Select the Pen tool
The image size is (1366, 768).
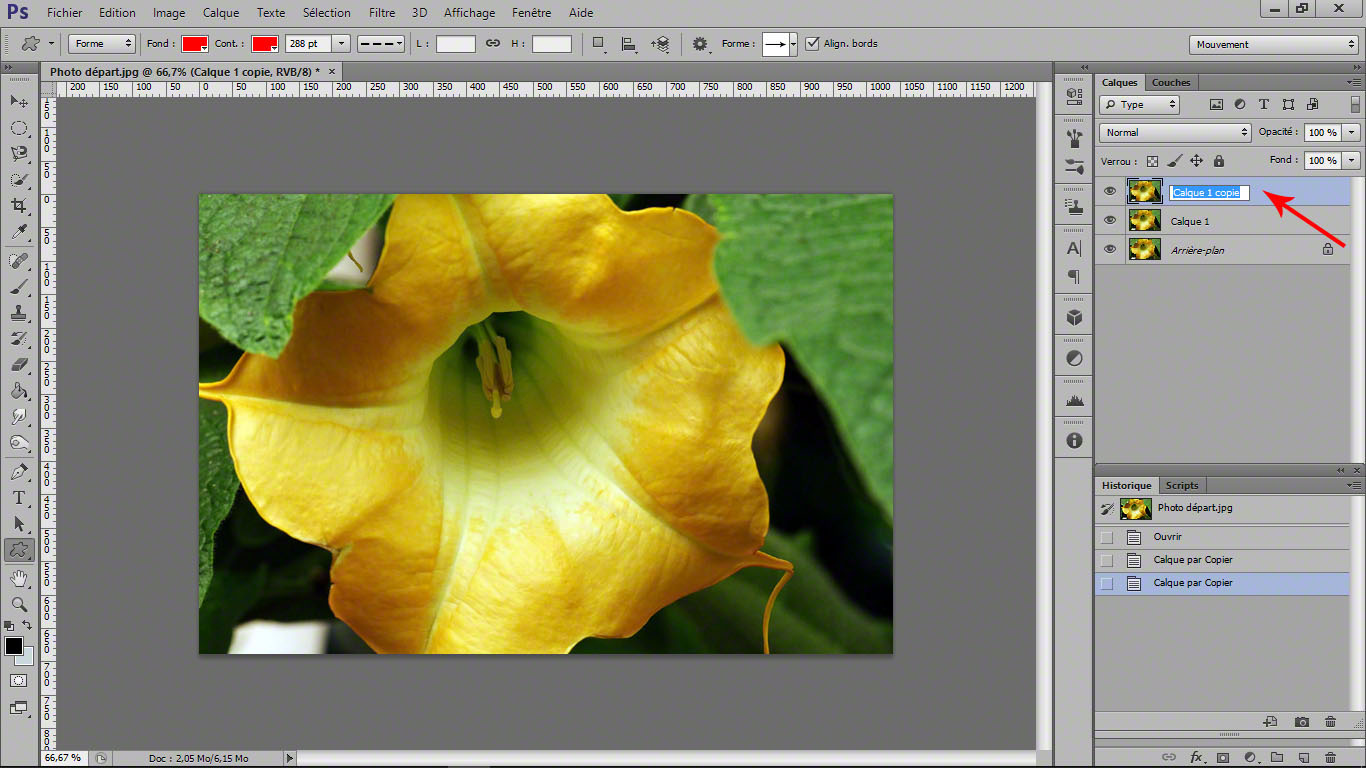coord(19,471)
